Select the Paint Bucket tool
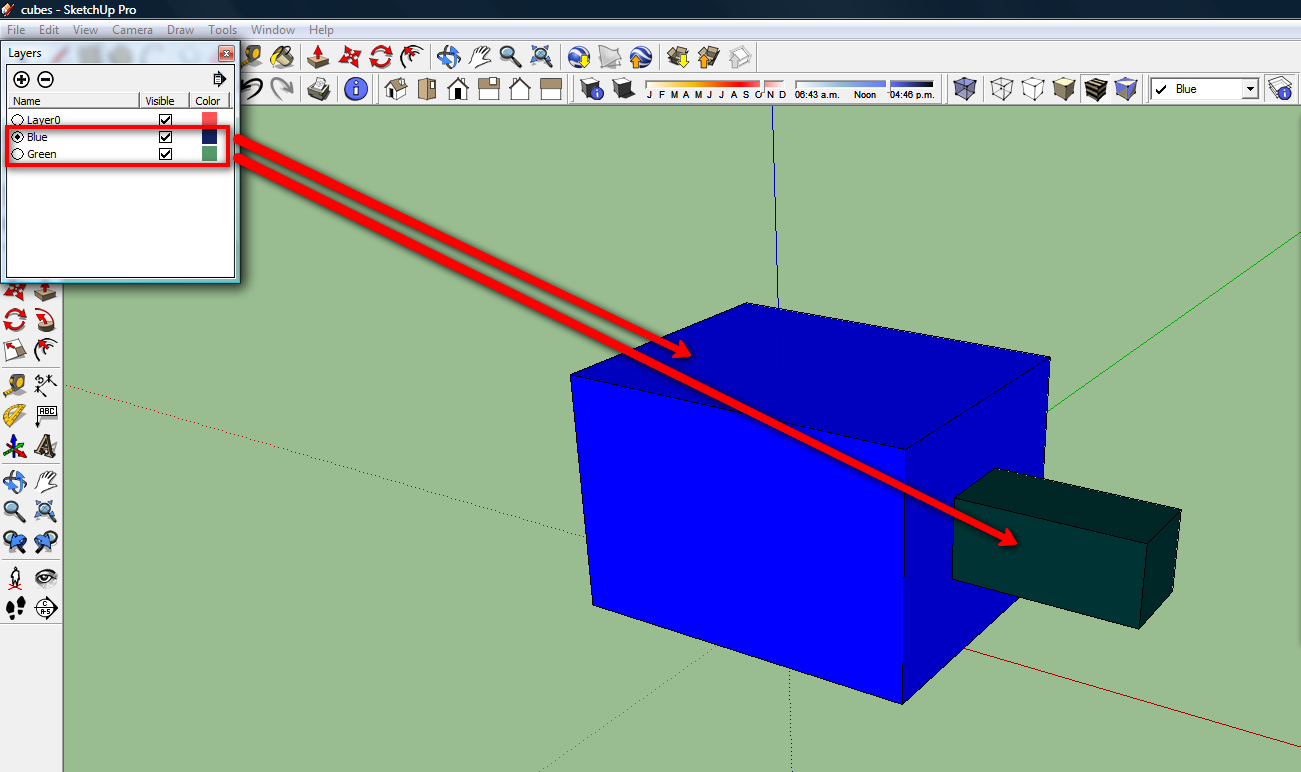 [x=283, y=55]
